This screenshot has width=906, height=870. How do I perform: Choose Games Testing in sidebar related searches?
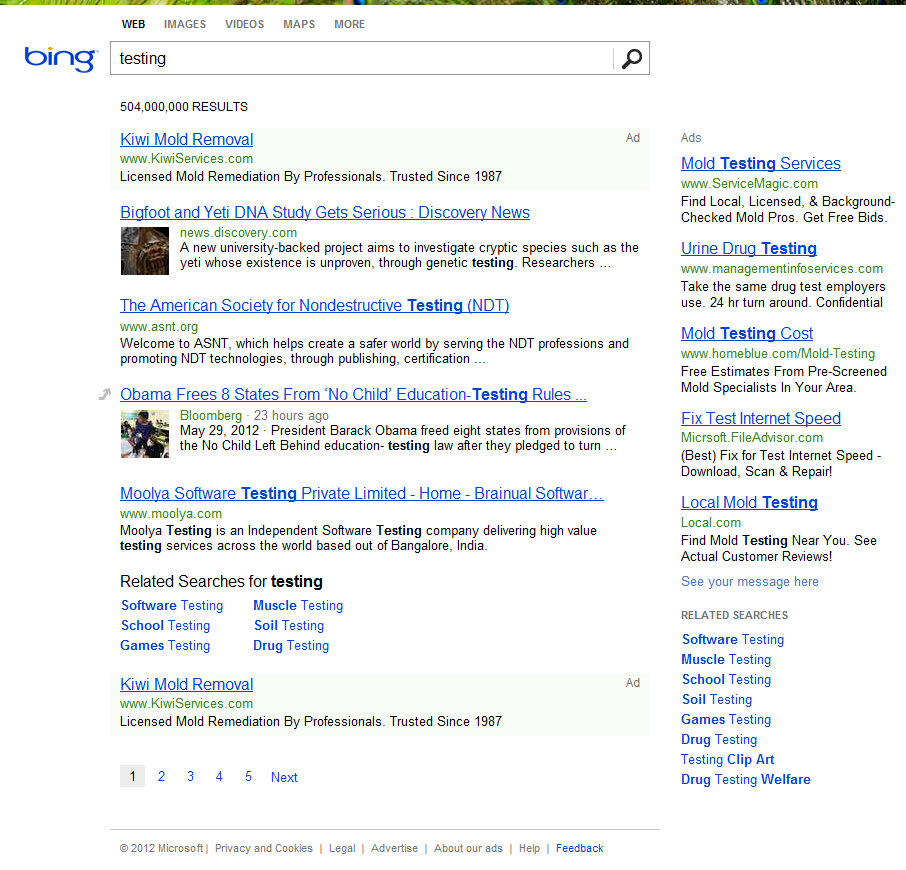(x=726, y=720)
